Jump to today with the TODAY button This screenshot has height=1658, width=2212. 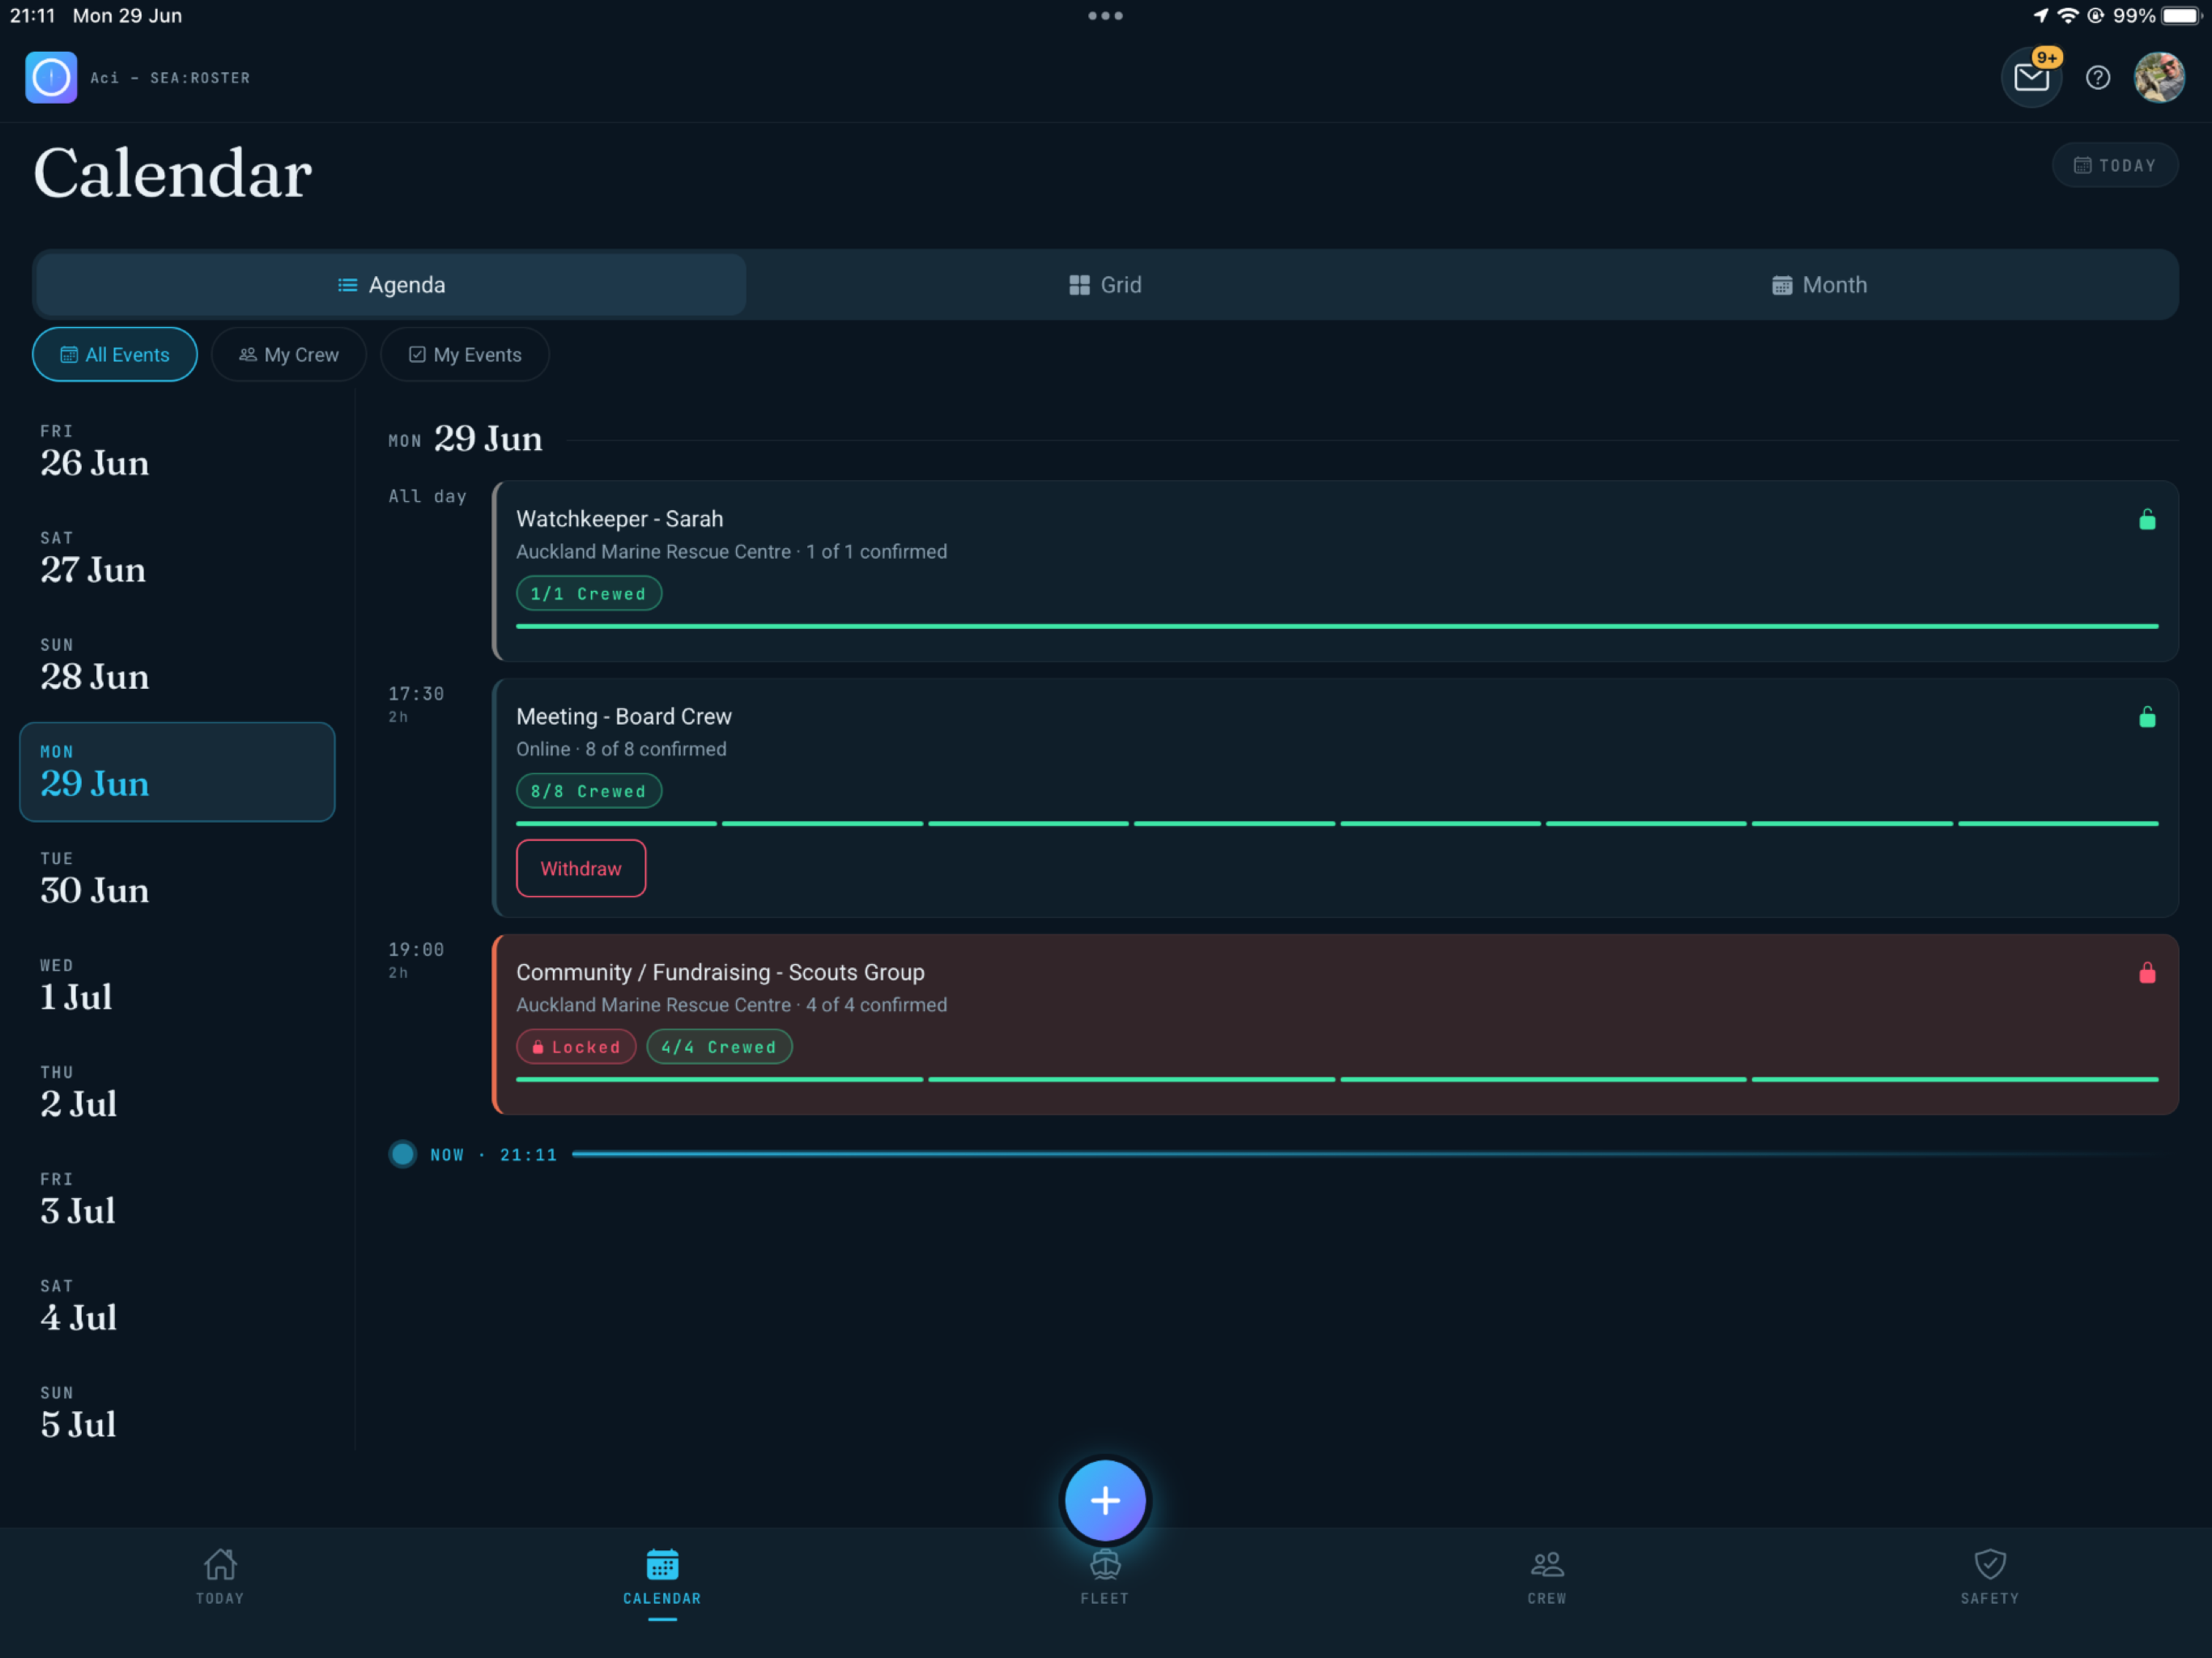pyautogui.click(x=2115, y=165)
